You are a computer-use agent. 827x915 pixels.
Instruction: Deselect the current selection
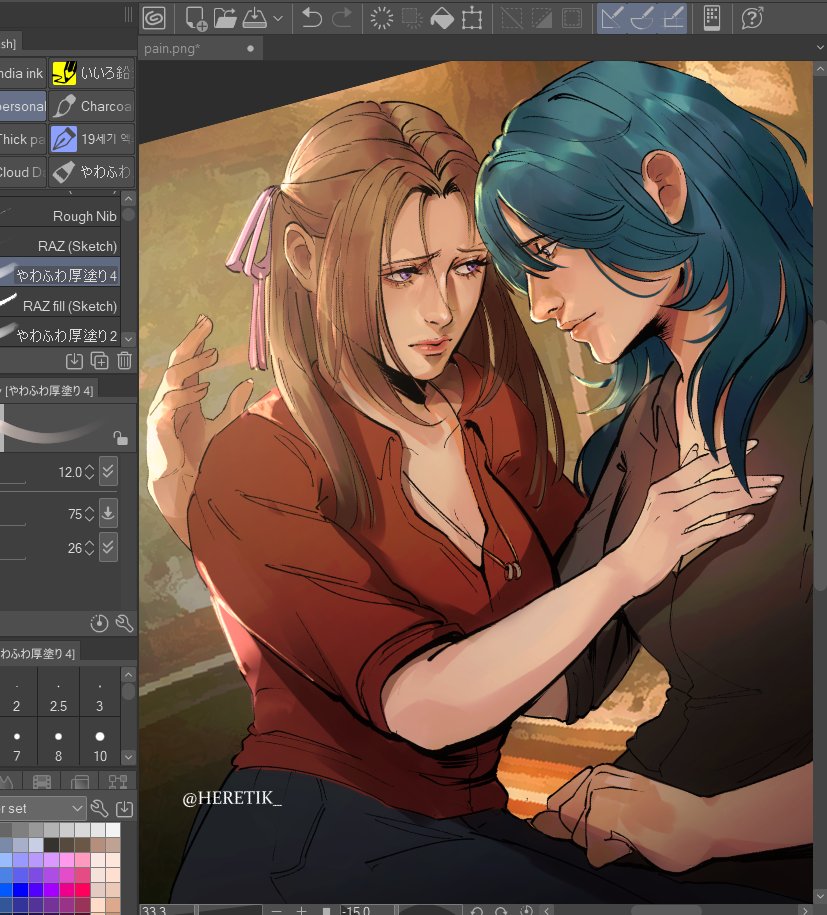coord(512,18)
